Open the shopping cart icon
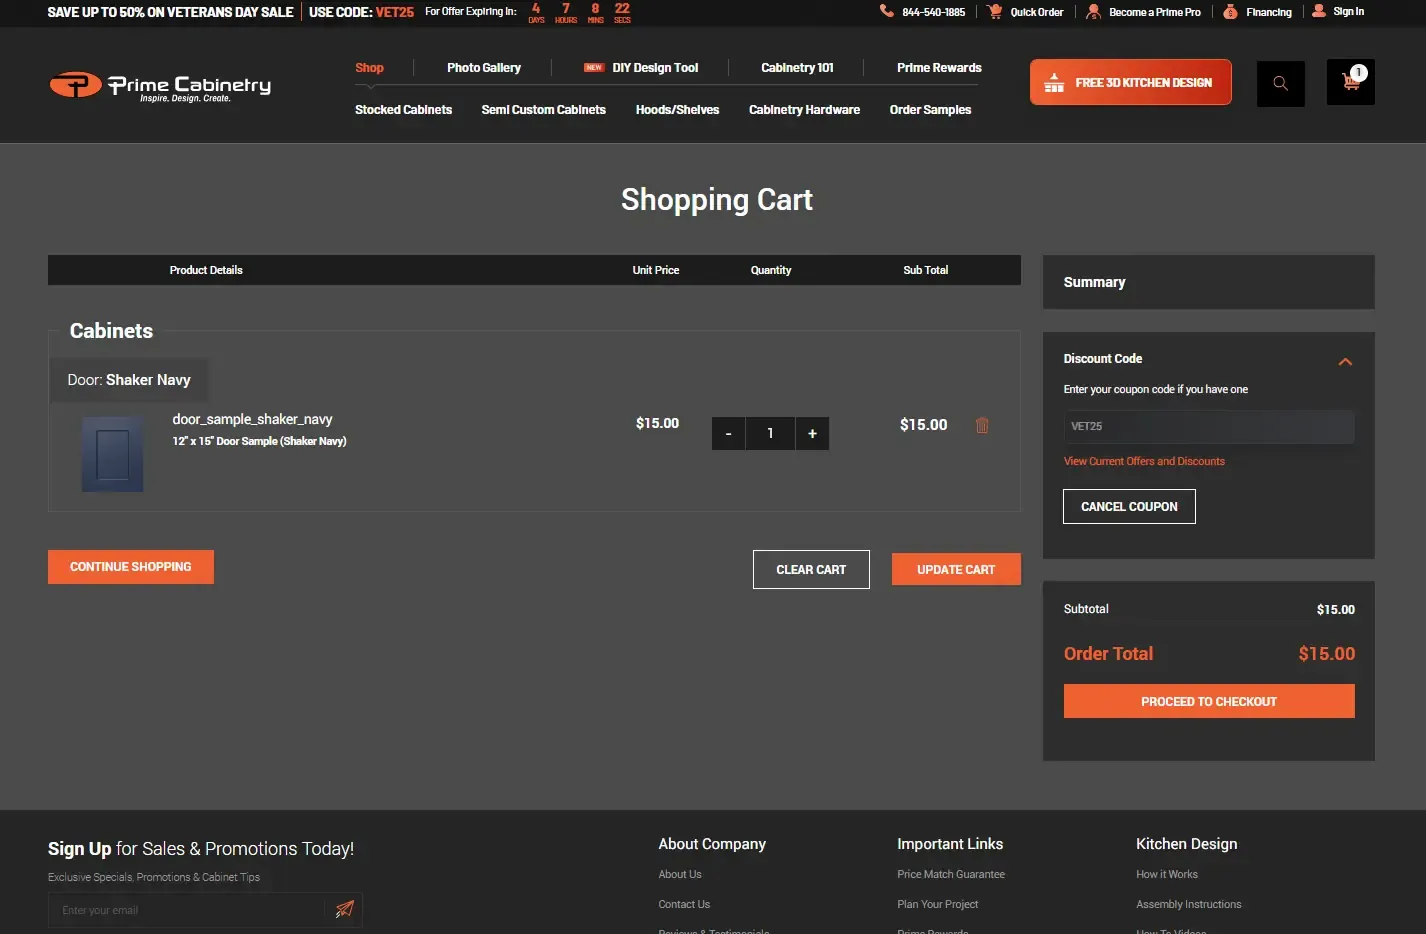Viewport: 1426px width, 934px height. pyautogui.click(x=1350, y=82)
